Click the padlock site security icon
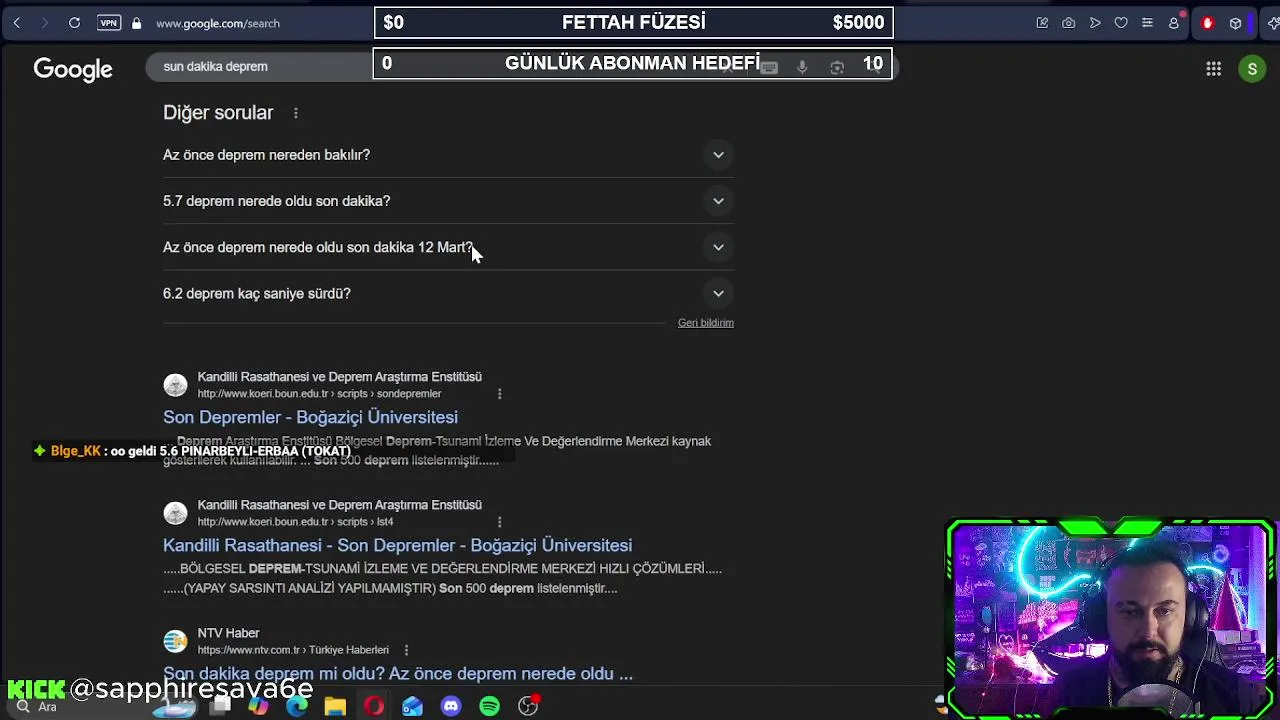Viewport: 1280px width, 720px height. tap(137, 23)
